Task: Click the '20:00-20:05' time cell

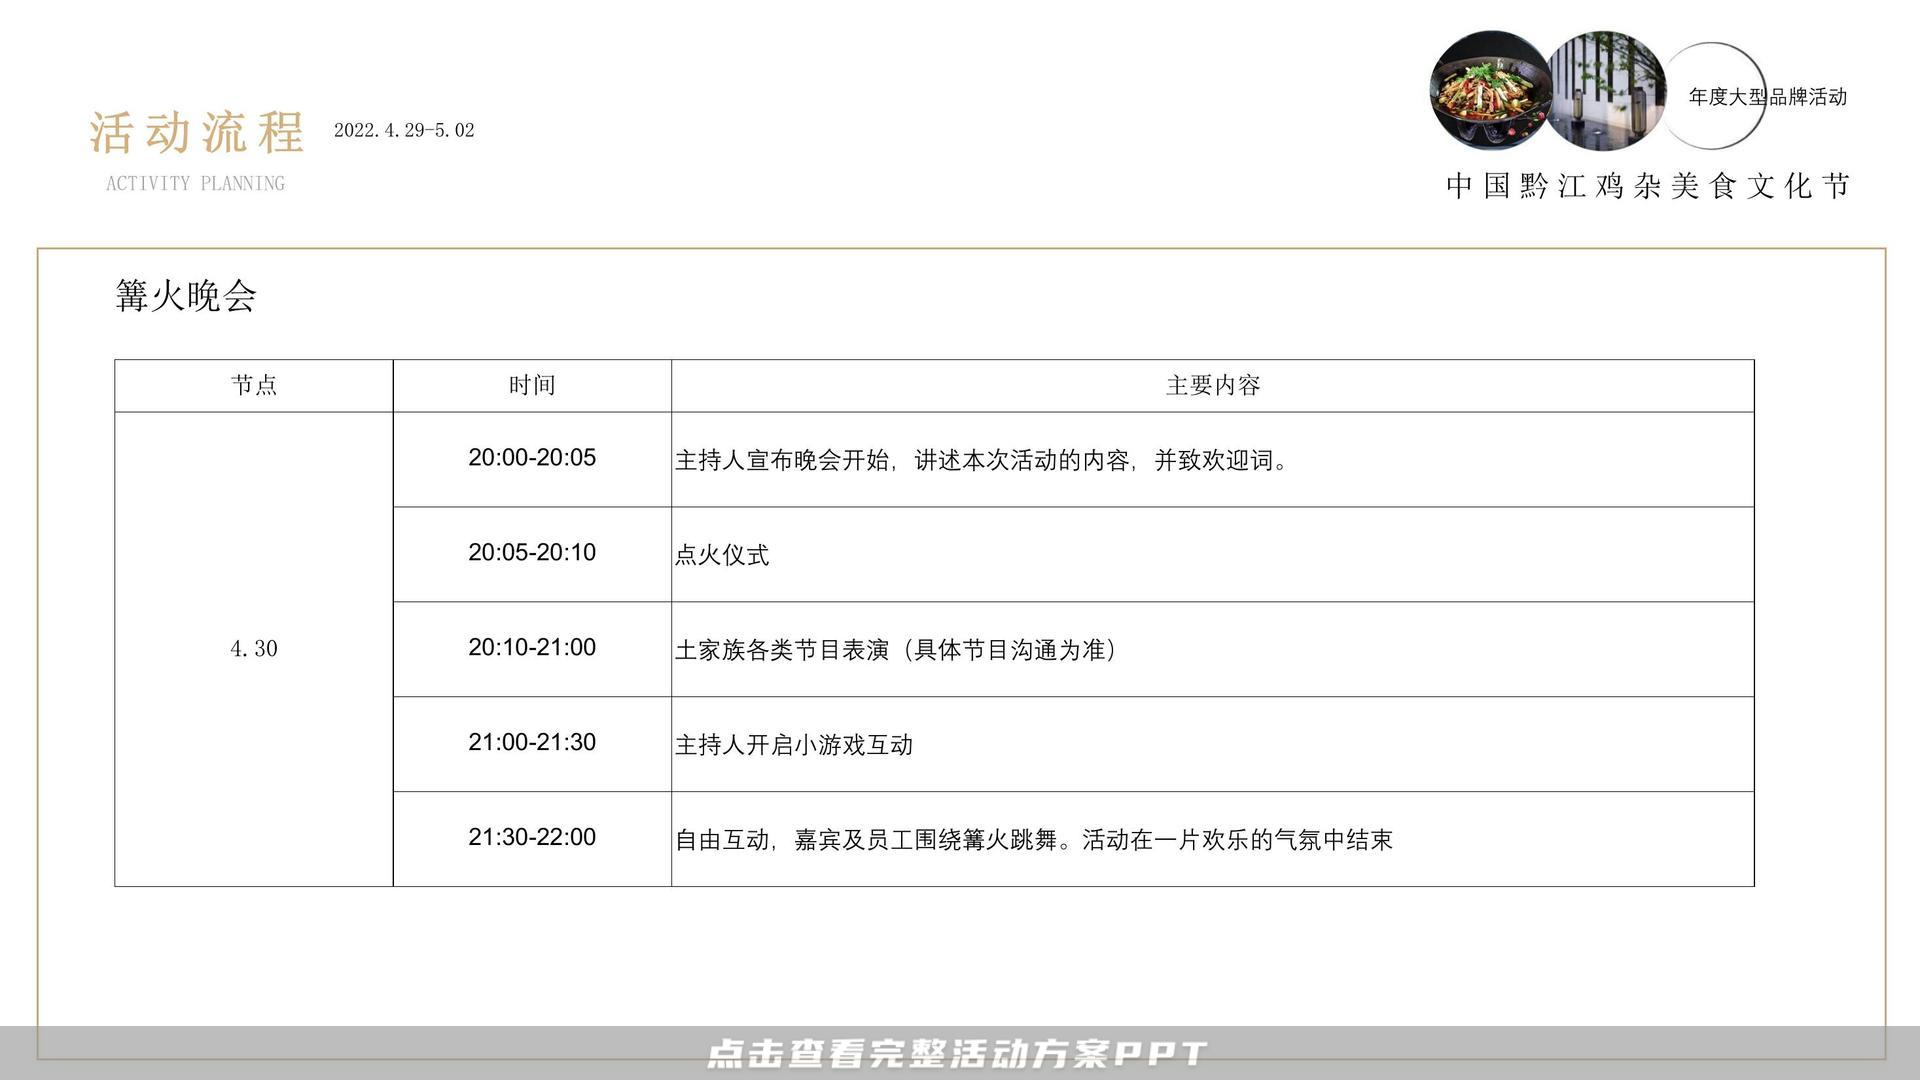Action: 532,459
